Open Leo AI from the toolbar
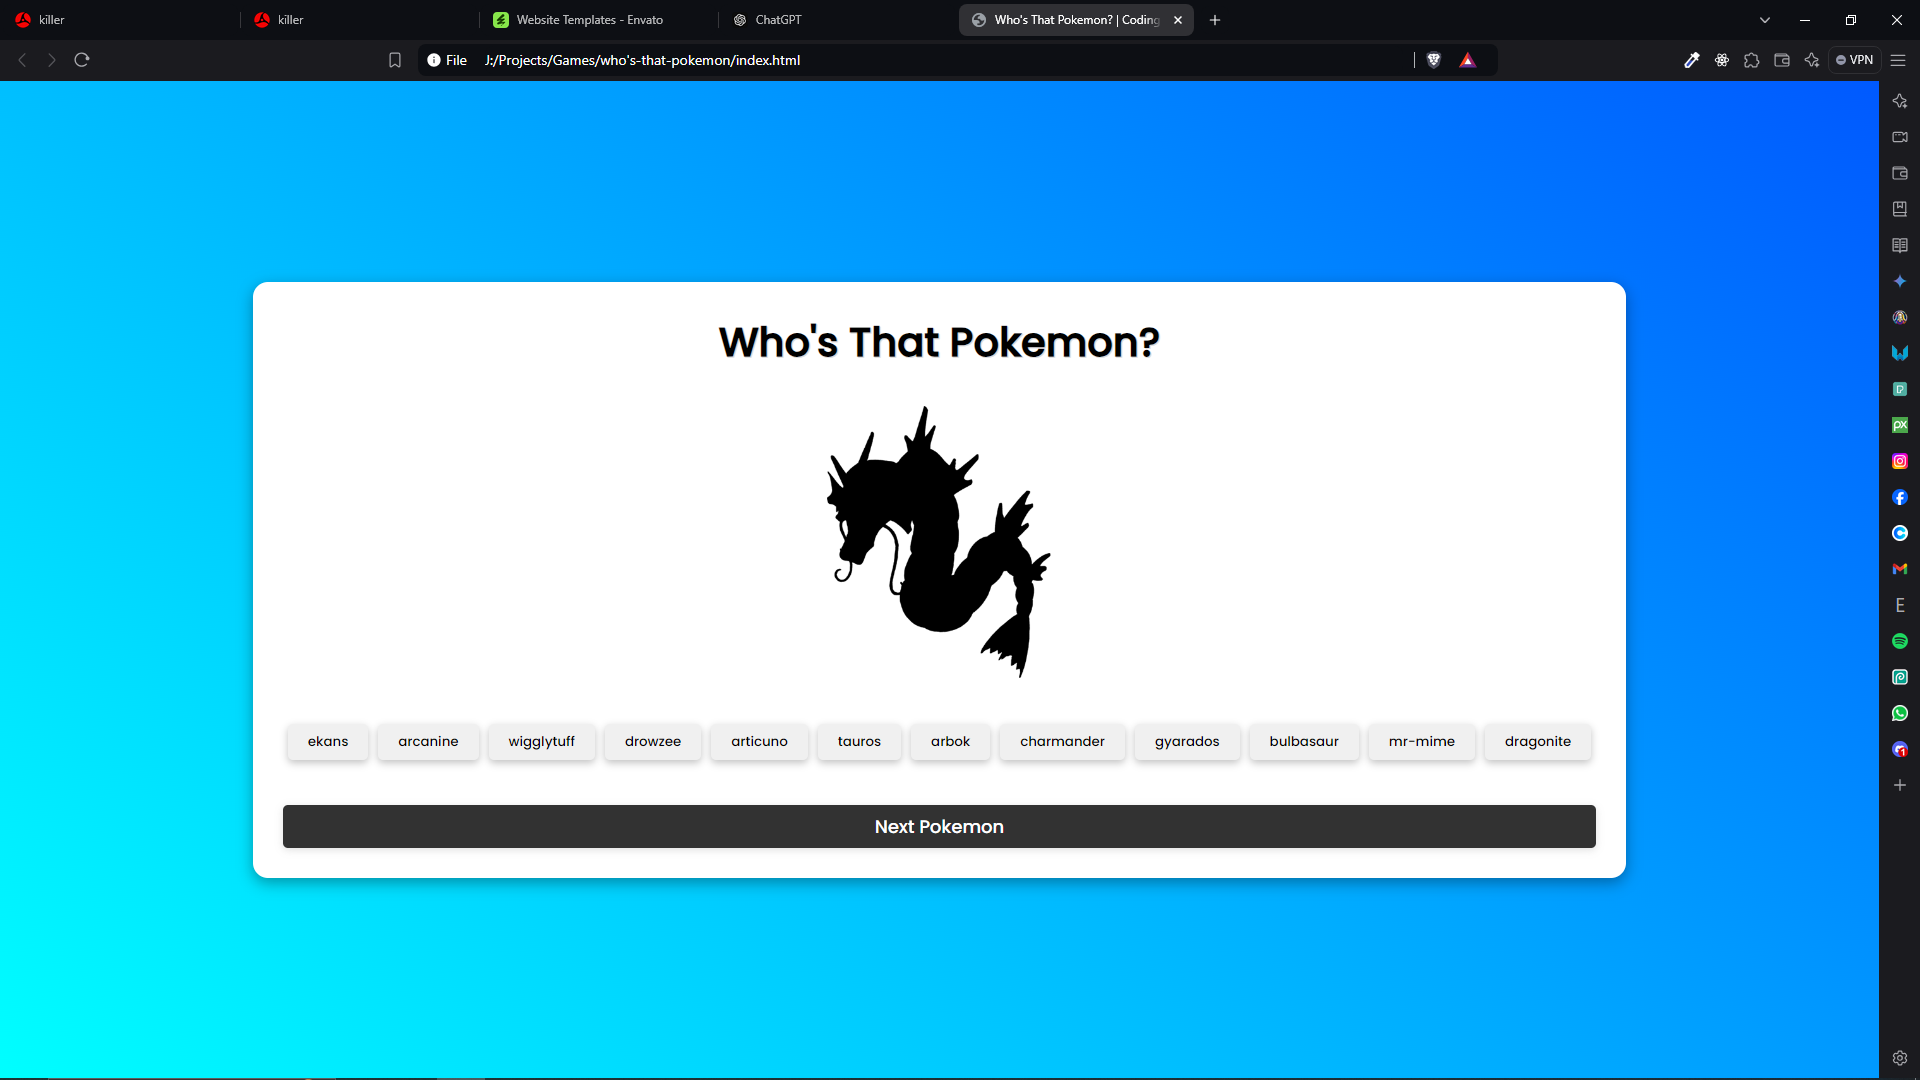 click(x=1812, y=60)
